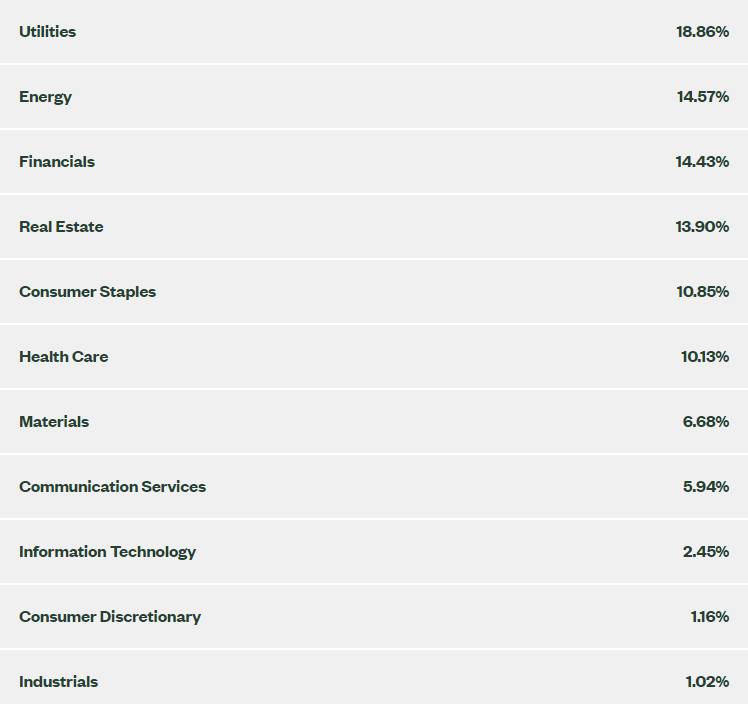
Task: Select the Consumer Staples row
Action: coord(374,291)
